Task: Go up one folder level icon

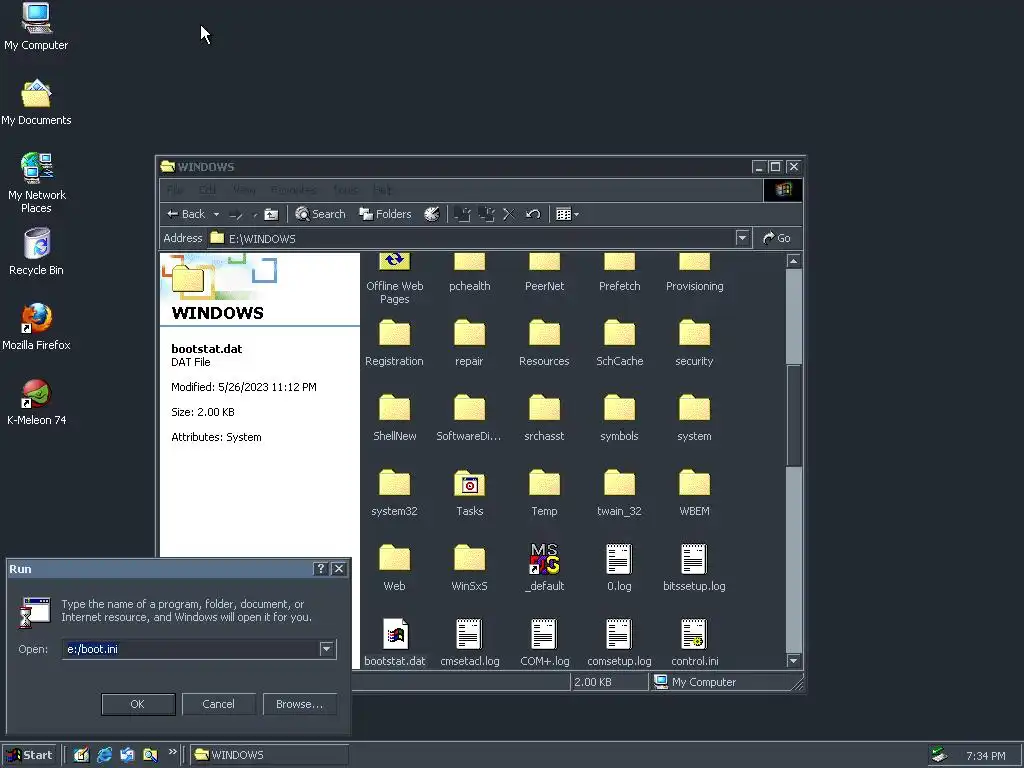Action: 271,214
